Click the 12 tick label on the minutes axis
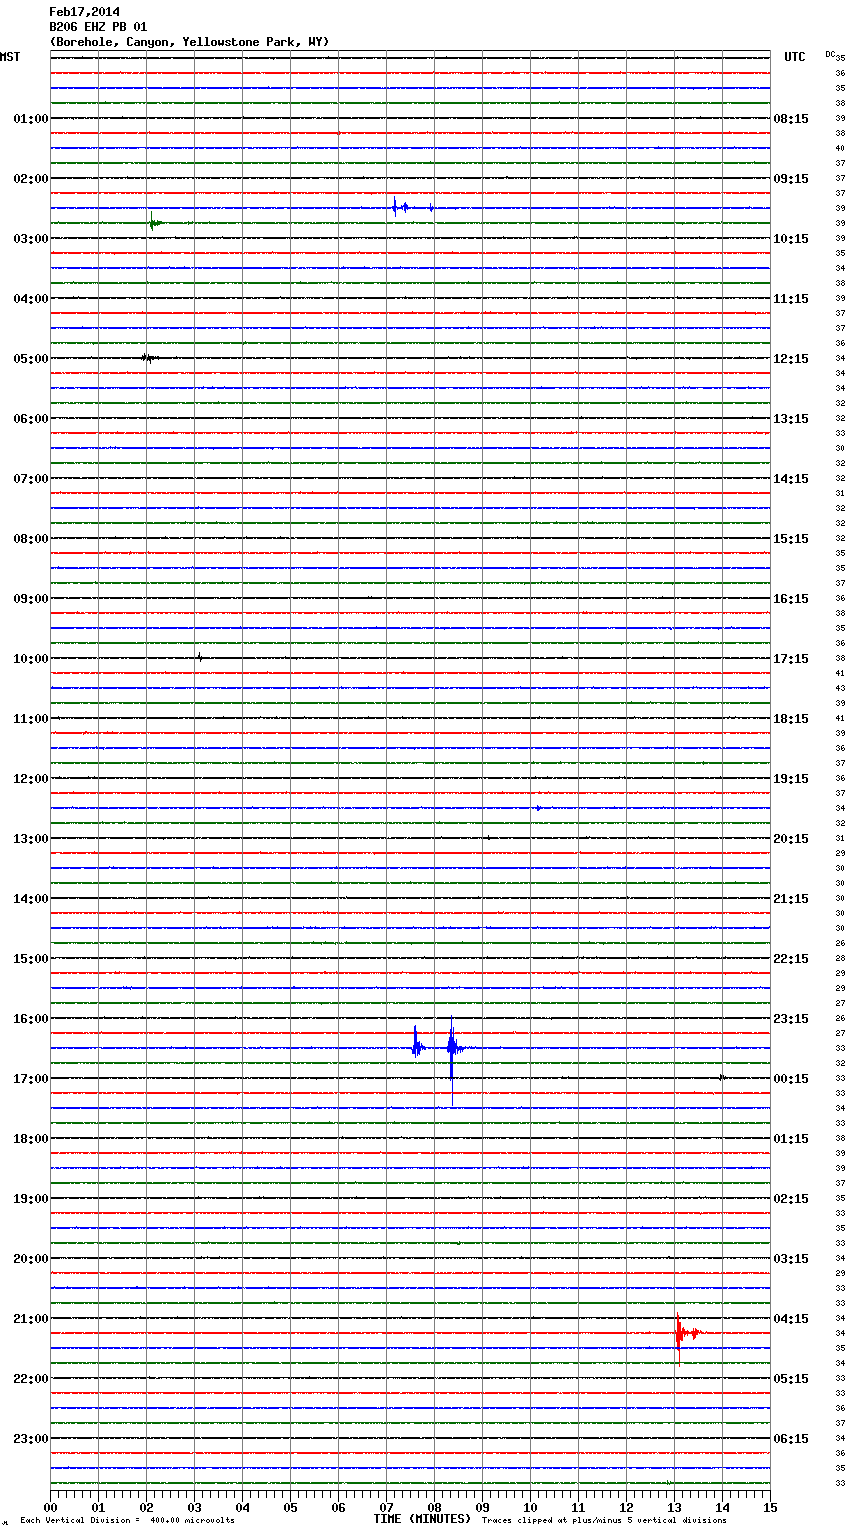This screenshot has height=1534, width=850. 626,1507
